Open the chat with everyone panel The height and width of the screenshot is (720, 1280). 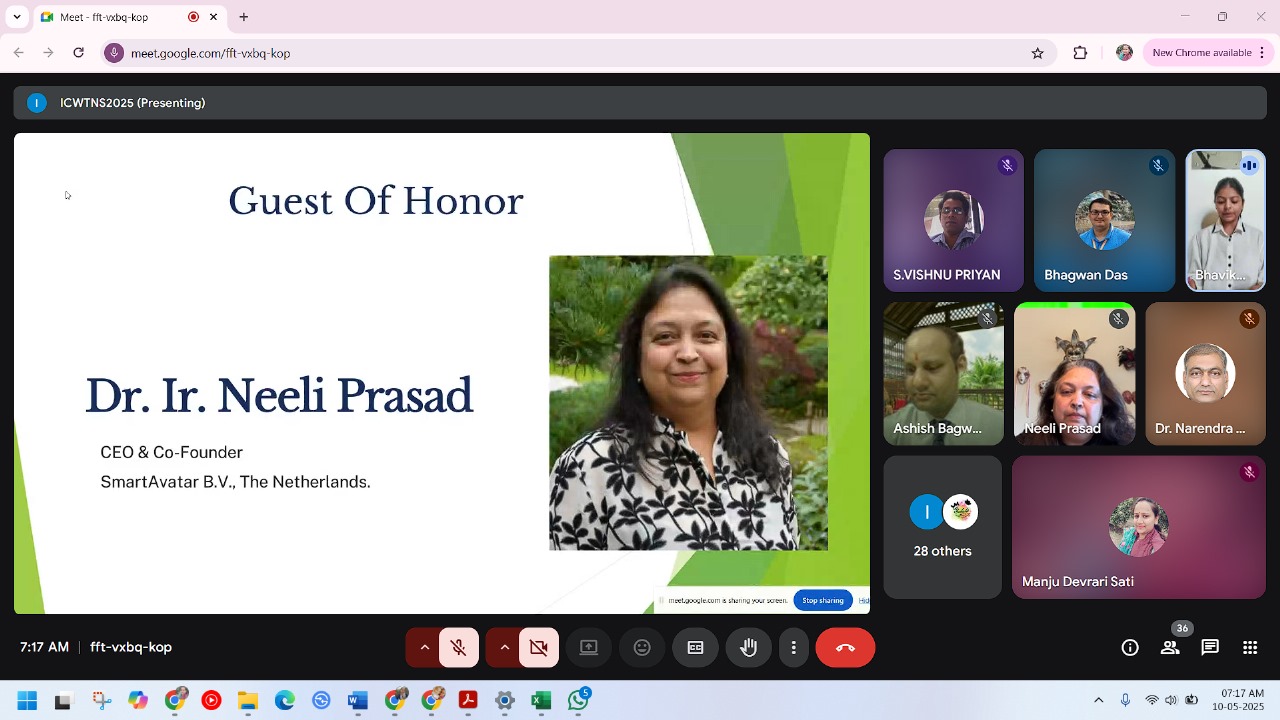(x=1210, y=648)
